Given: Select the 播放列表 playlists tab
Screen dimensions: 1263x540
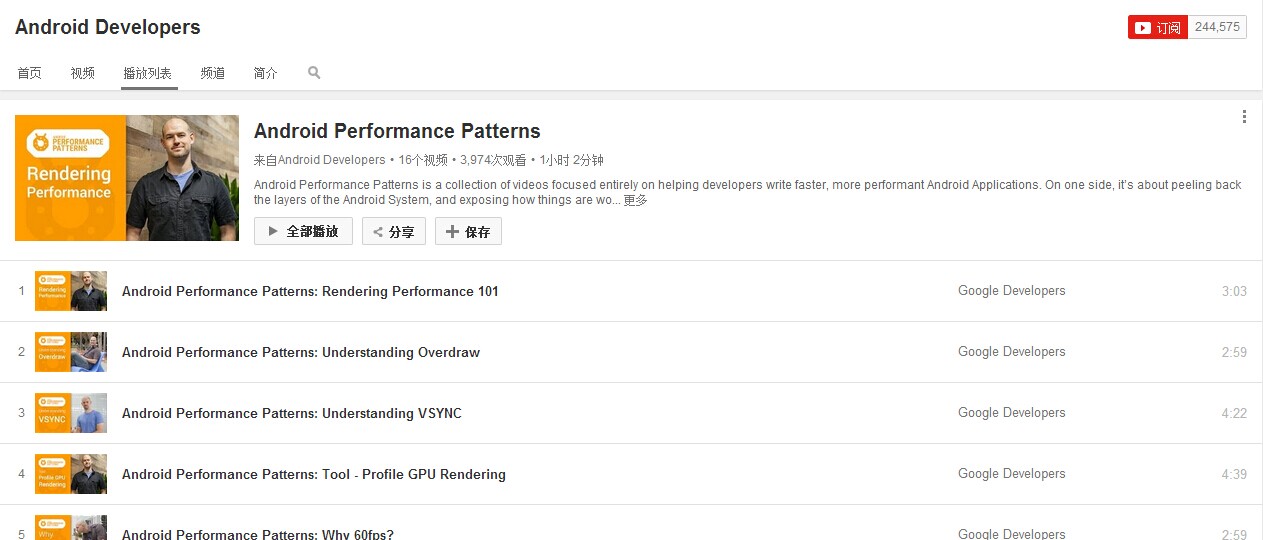Looking at the screenshot, I should [x=148, y=73].
